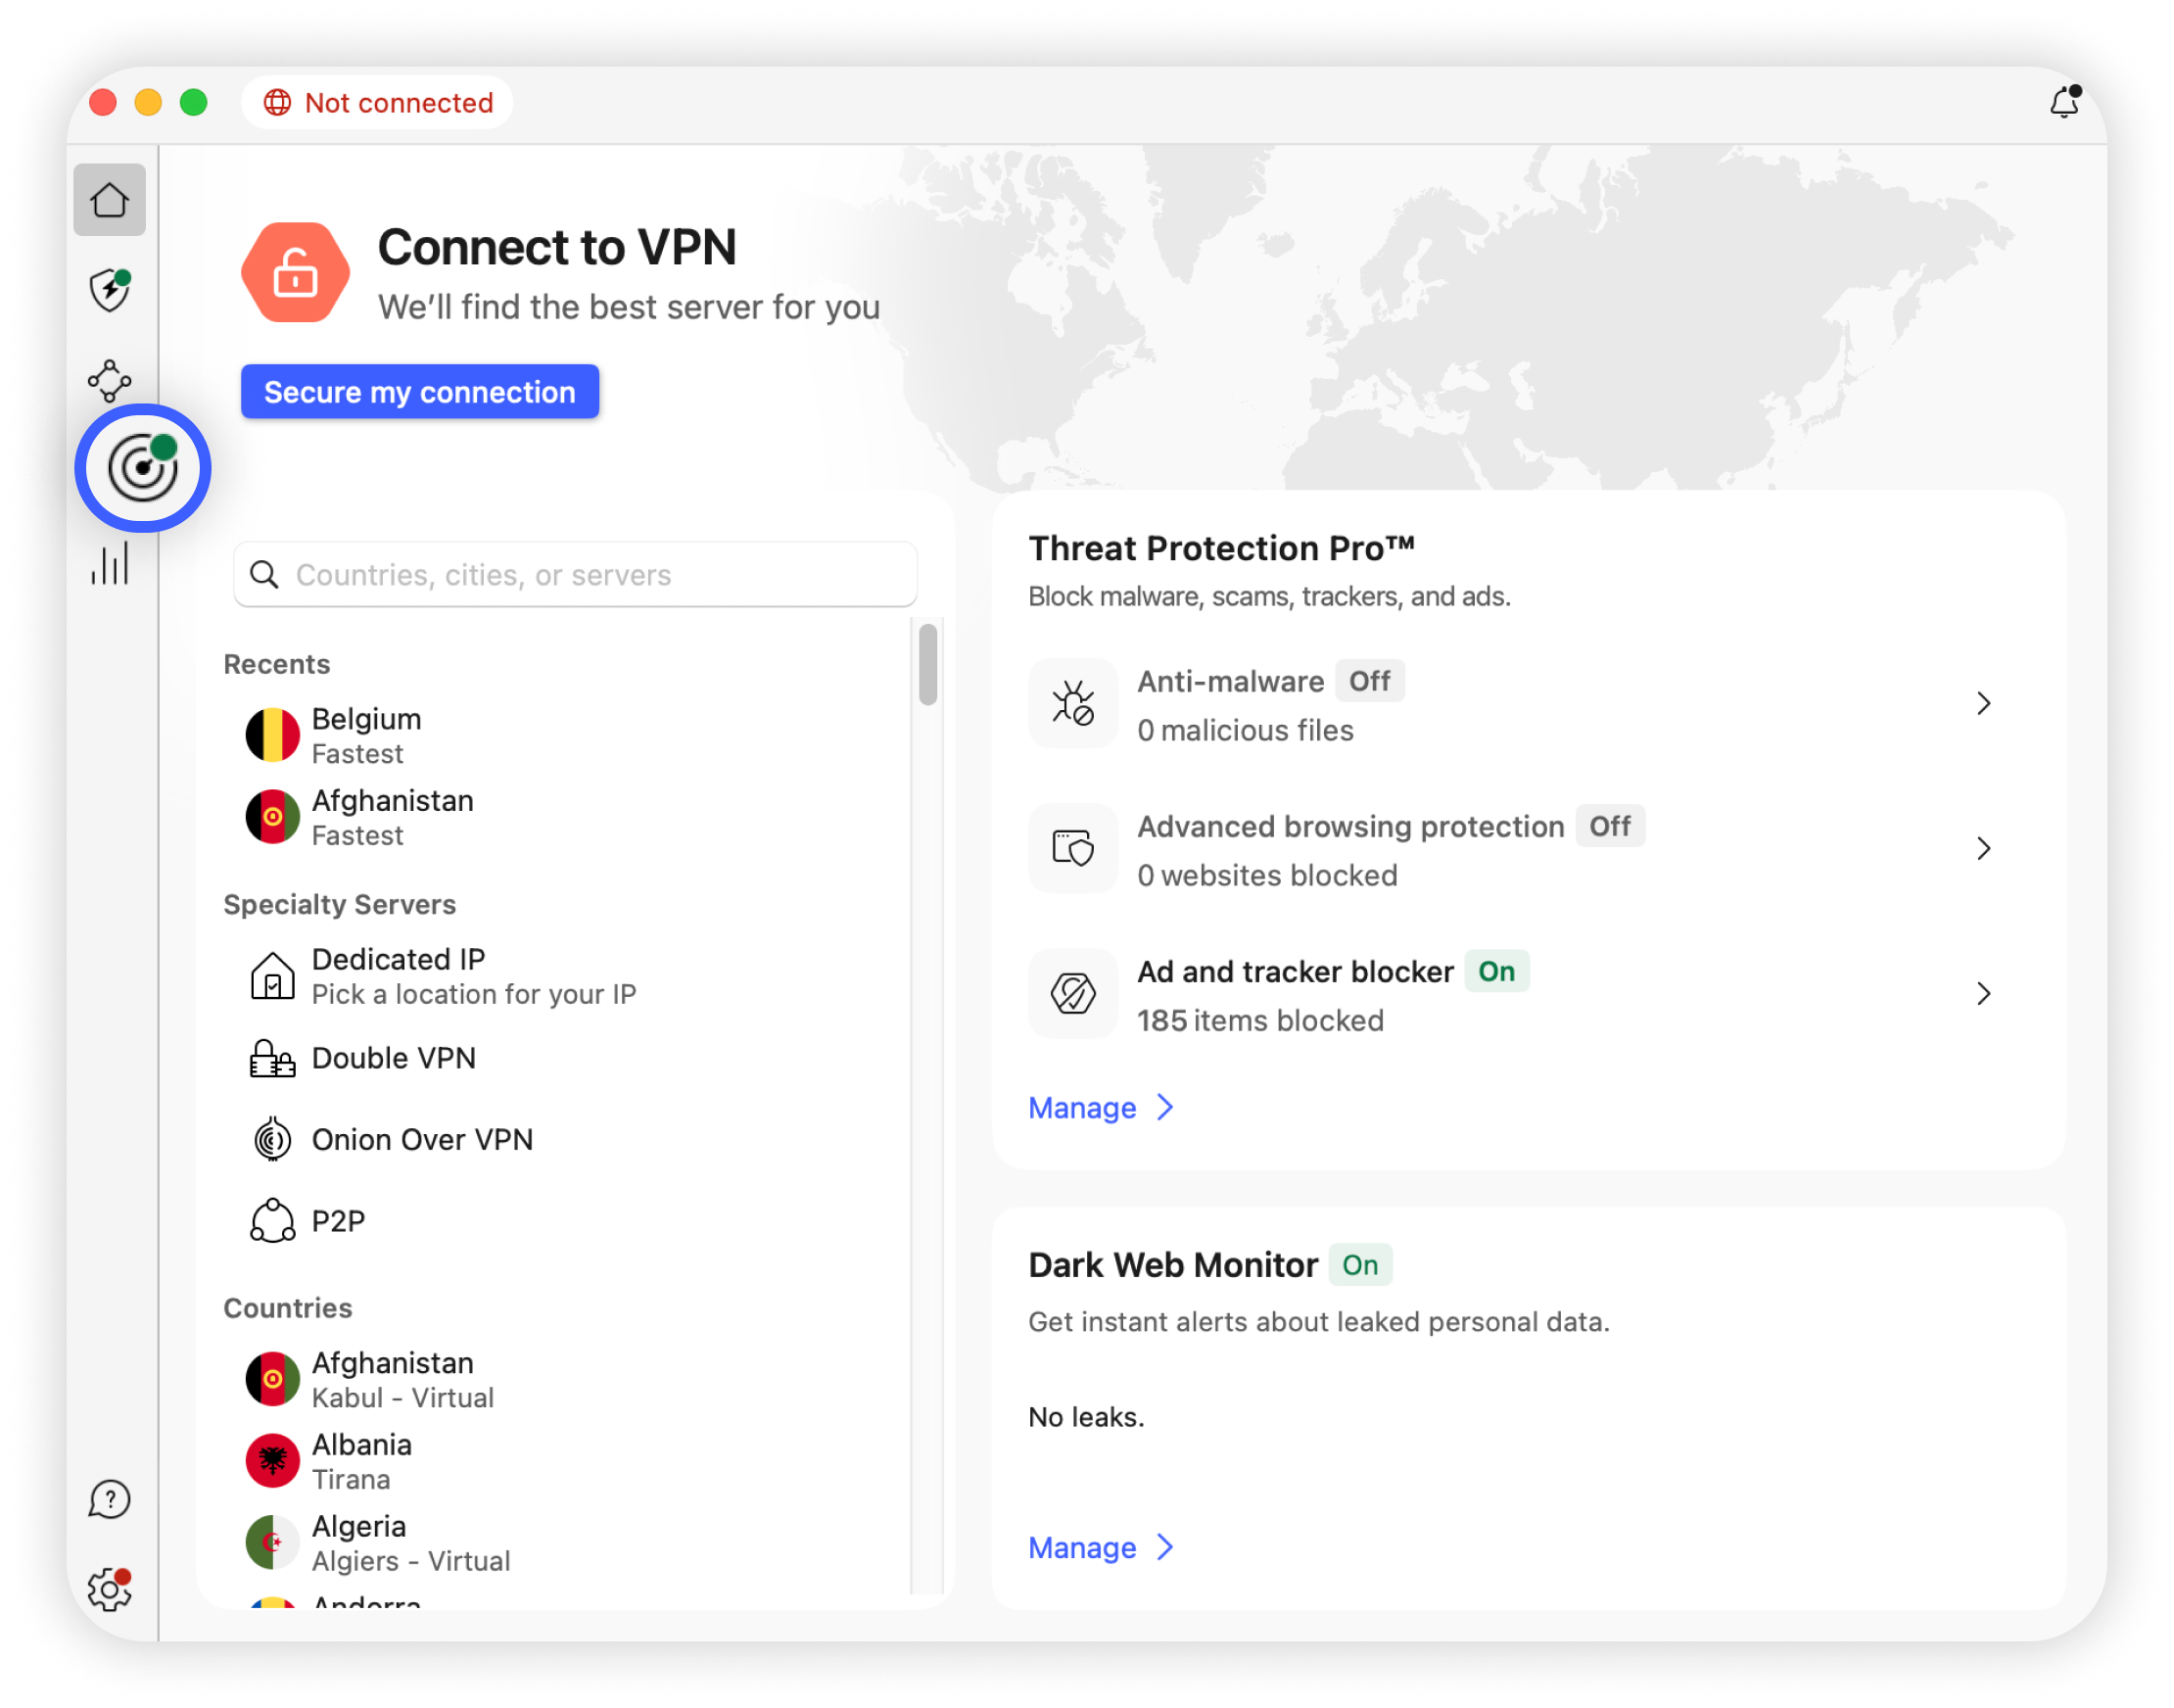Click the server list scrollbar

(928, 665)
